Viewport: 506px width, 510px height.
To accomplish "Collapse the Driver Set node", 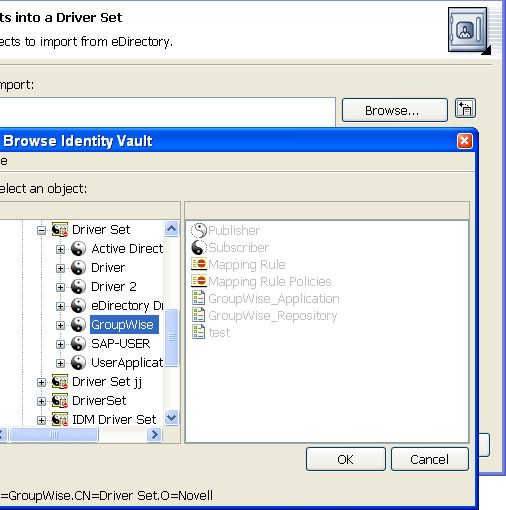I will tap(41, 230).
